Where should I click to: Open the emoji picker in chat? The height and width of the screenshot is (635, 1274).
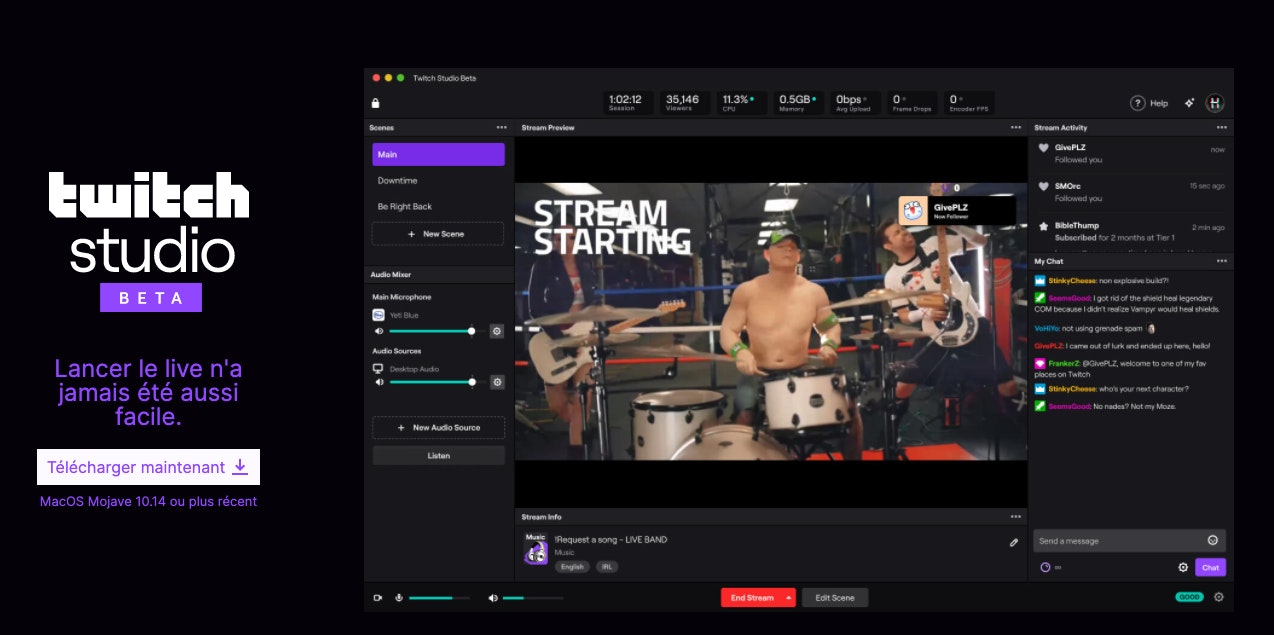coord(1213,540)
